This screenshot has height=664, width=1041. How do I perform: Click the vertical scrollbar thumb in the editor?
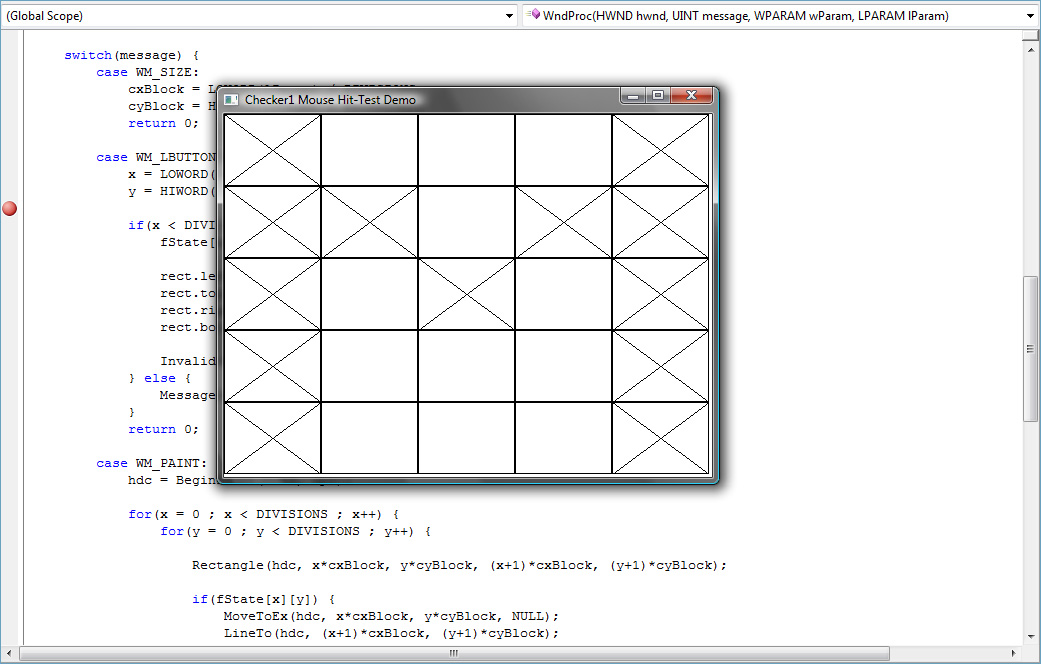point(1030,348)
